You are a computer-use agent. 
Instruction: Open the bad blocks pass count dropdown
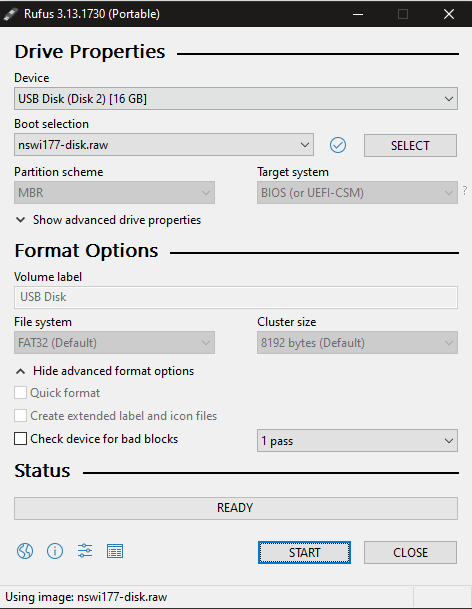coord(357,440)
